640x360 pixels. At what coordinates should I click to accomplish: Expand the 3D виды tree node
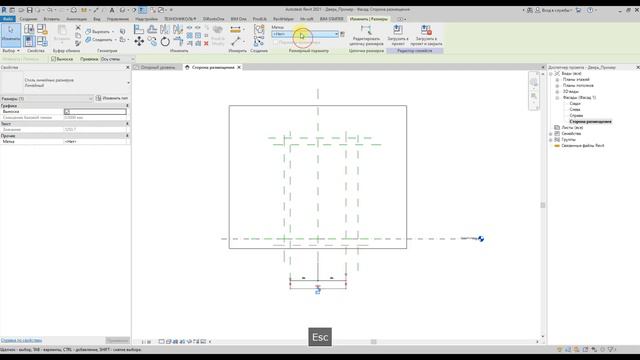click(557, 92)
